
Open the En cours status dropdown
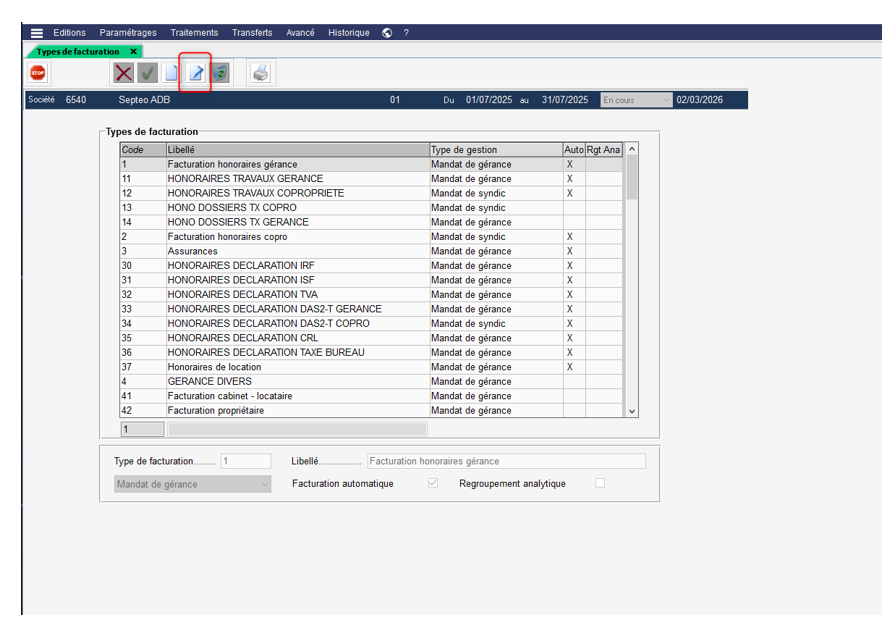(636, 100)
